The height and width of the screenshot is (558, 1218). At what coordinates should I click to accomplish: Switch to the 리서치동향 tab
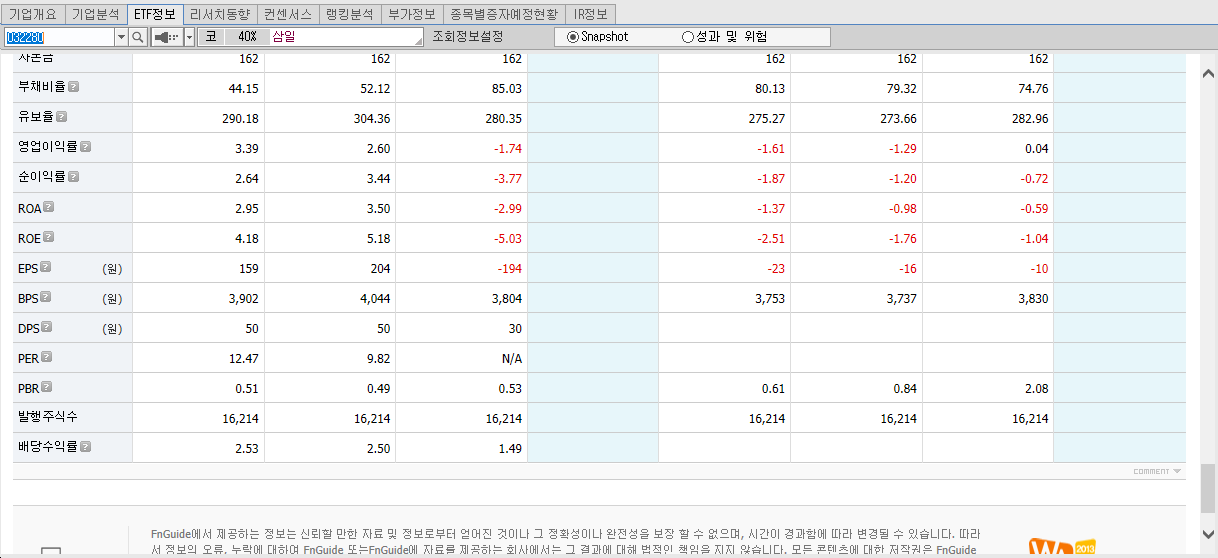pos(219,14)
